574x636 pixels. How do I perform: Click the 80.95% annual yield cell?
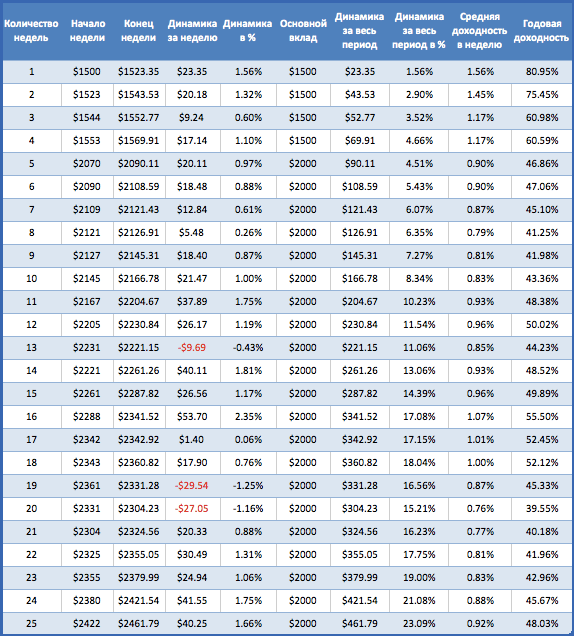pos(542,72)
